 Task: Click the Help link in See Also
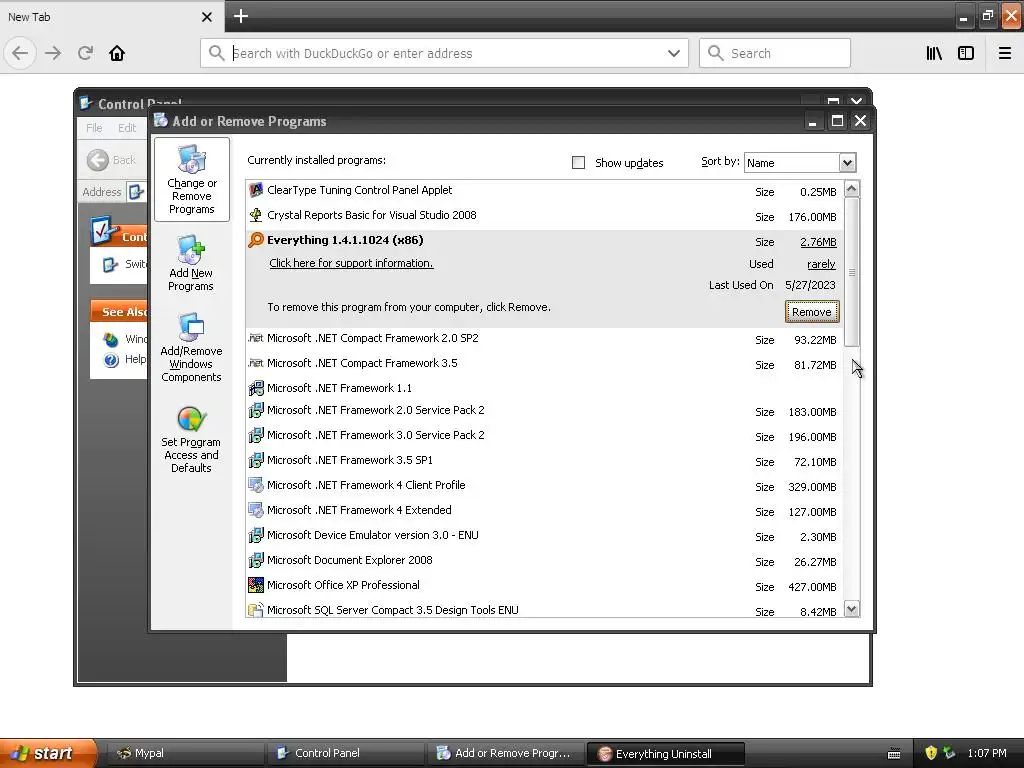click(x=135, y=359)
